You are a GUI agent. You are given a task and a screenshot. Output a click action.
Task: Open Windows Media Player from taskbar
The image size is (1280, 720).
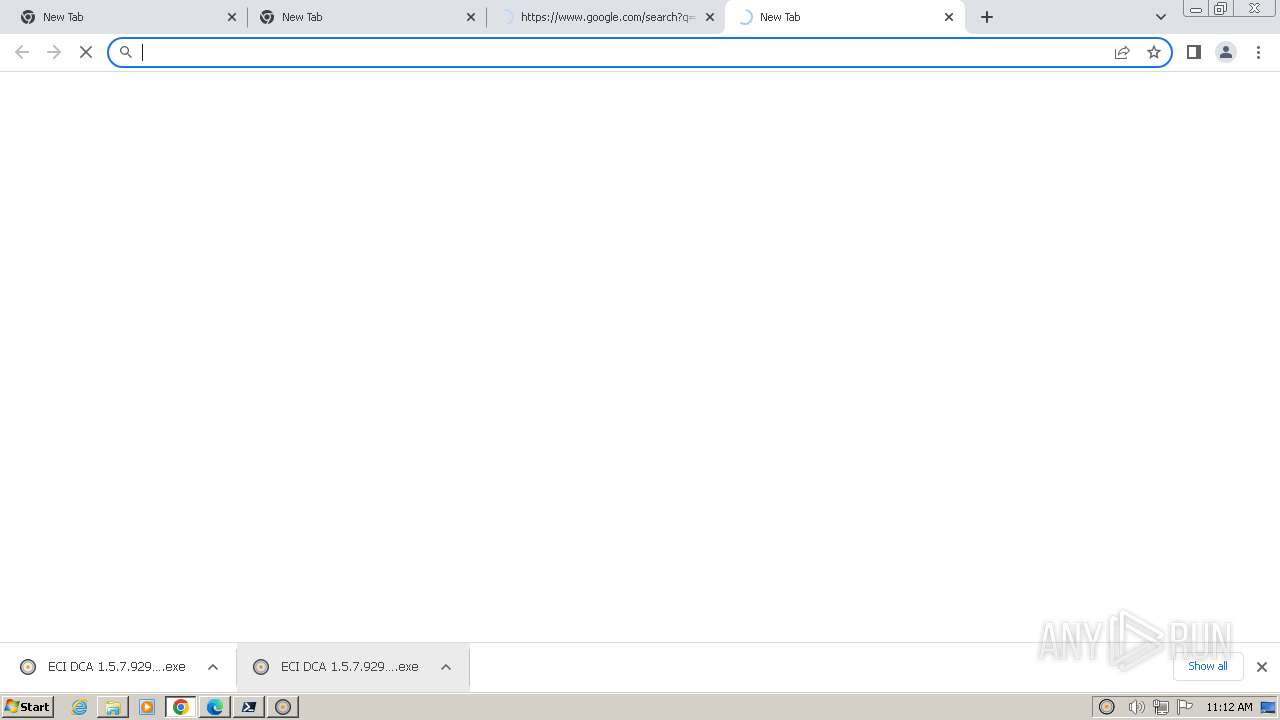pos(147,707)
